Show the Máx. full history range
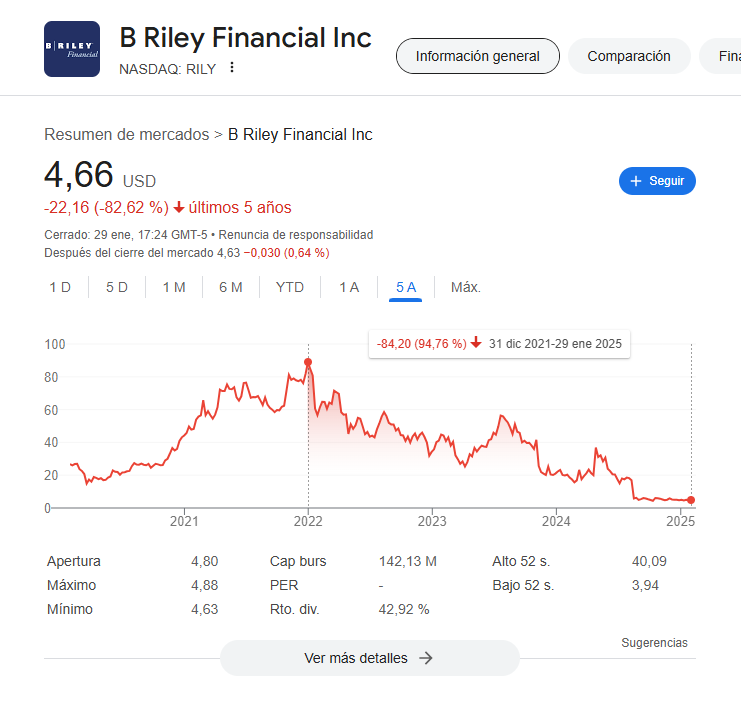 [466, 287]
